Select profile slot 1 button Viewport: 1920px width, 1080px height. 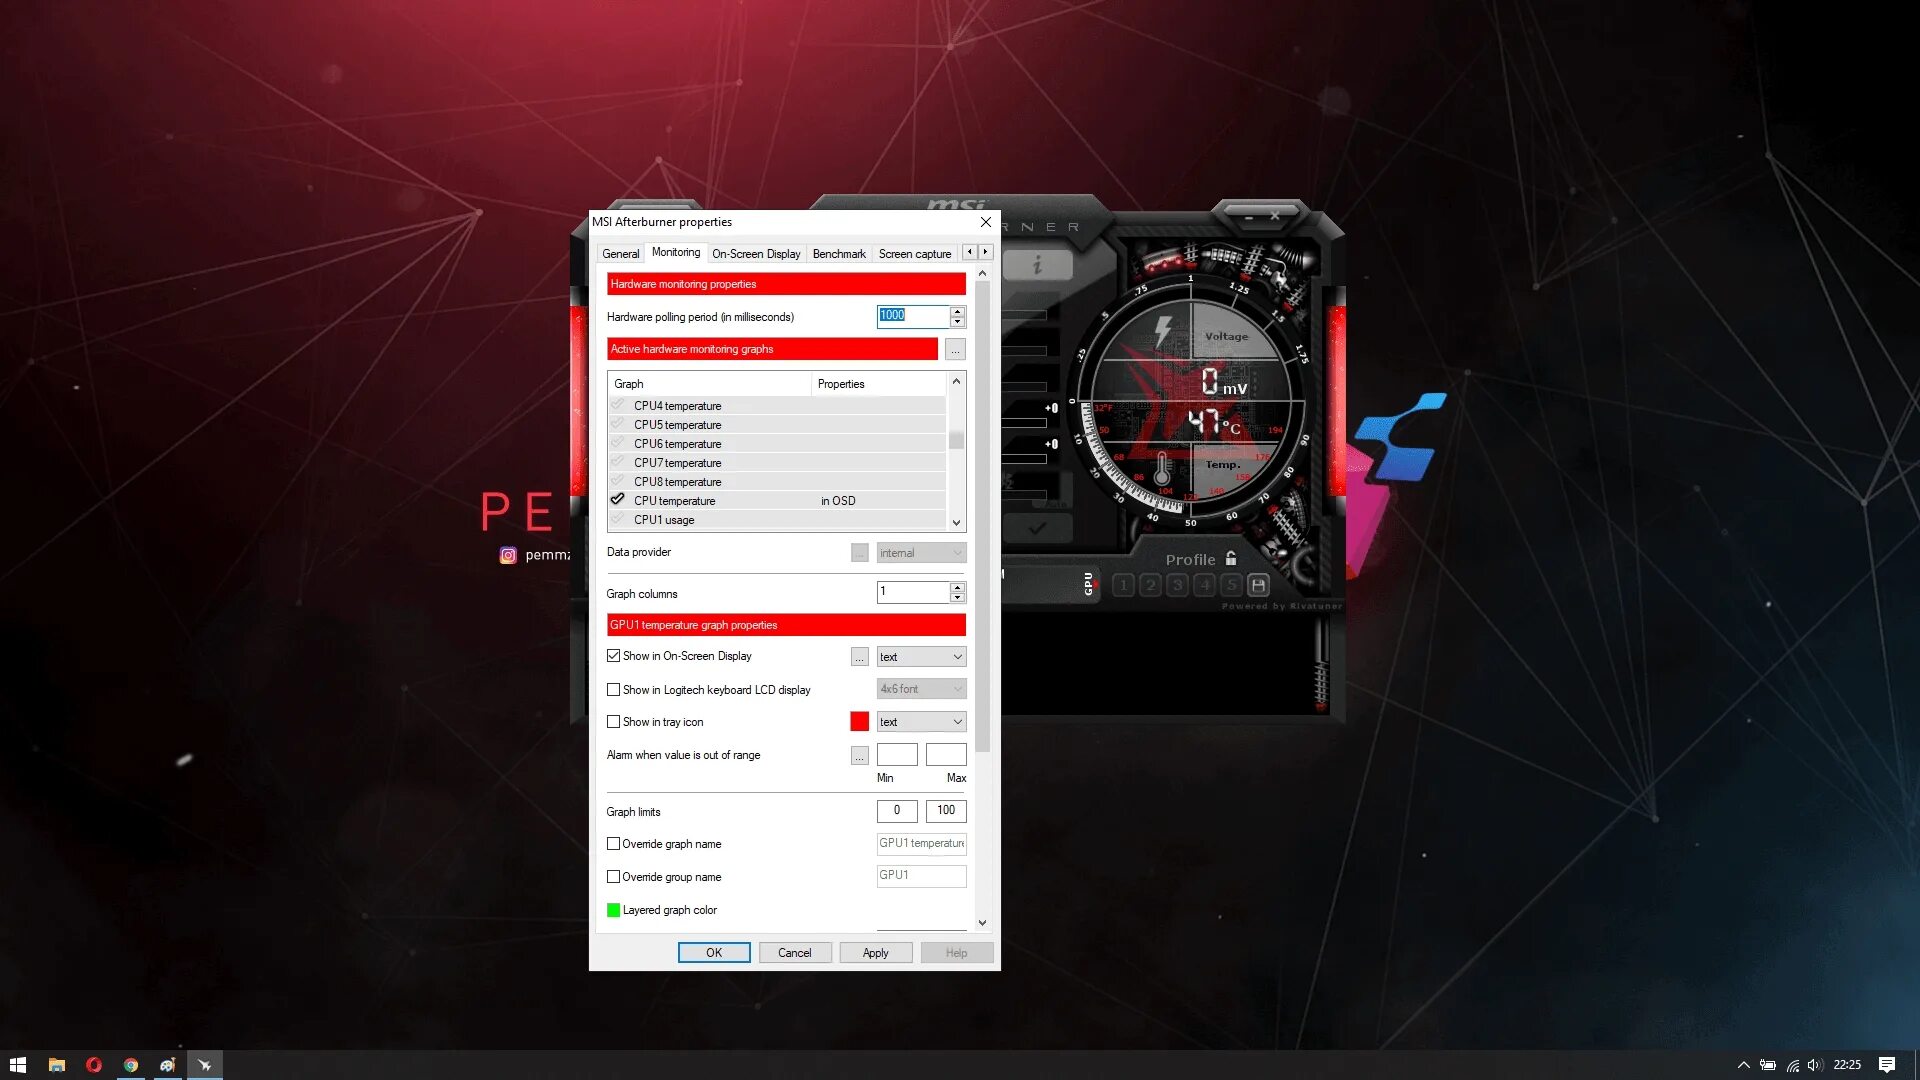click(x=1123, y=585)
